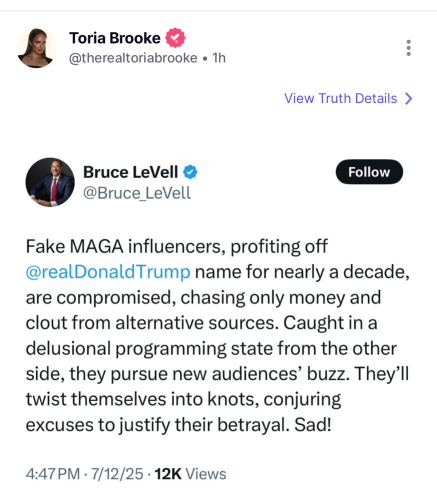Viewport: 437px width, 500px height.
Task: Click Bruce LeVell's blue verified checkmark
Action: click(190, 172)
